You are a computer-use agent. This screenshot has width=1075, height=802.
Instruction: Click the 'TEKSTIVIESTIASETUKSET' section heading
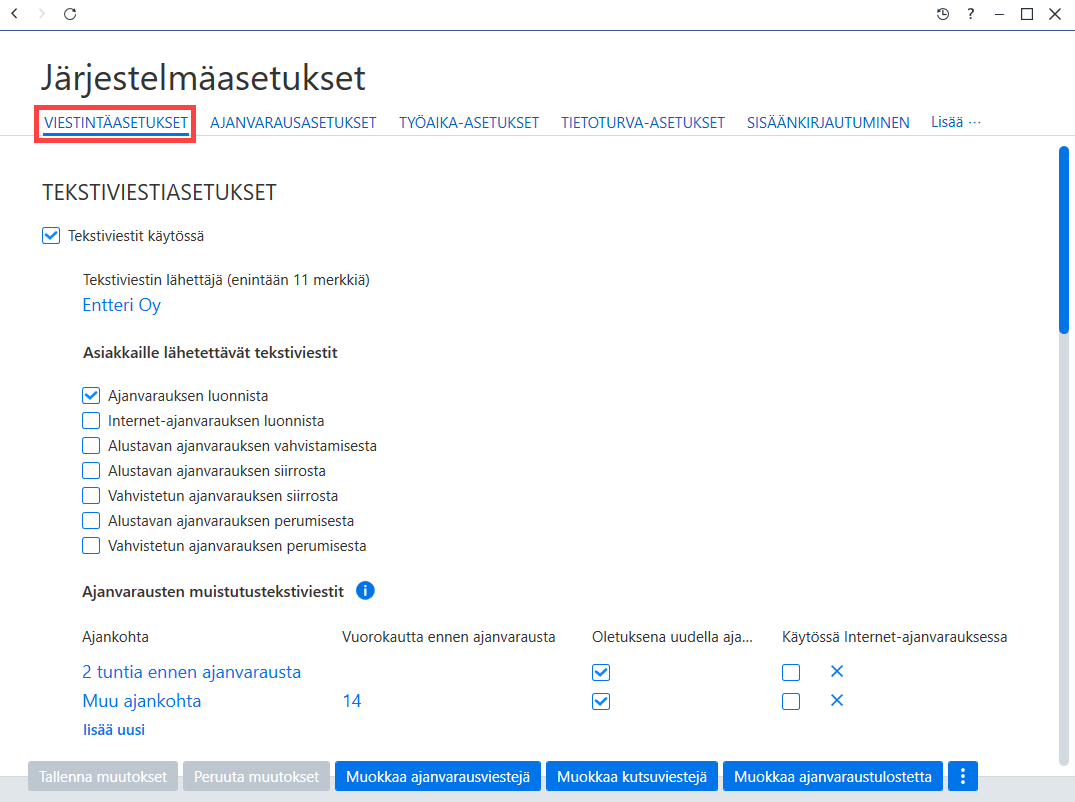coord(159,193)
